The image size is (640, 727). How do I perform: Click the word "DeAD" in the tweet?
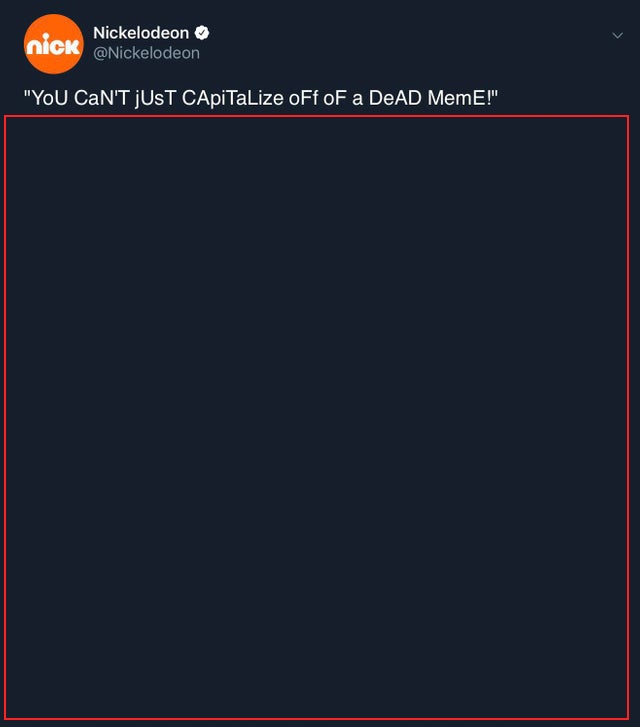[395, 98]
